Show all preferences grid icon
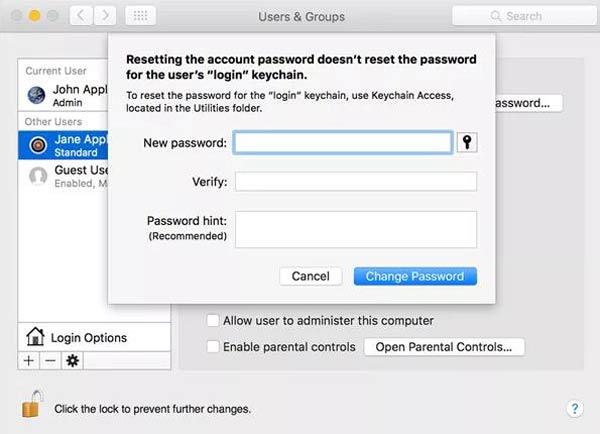The image size is (600, 434). tap(140, 16)
